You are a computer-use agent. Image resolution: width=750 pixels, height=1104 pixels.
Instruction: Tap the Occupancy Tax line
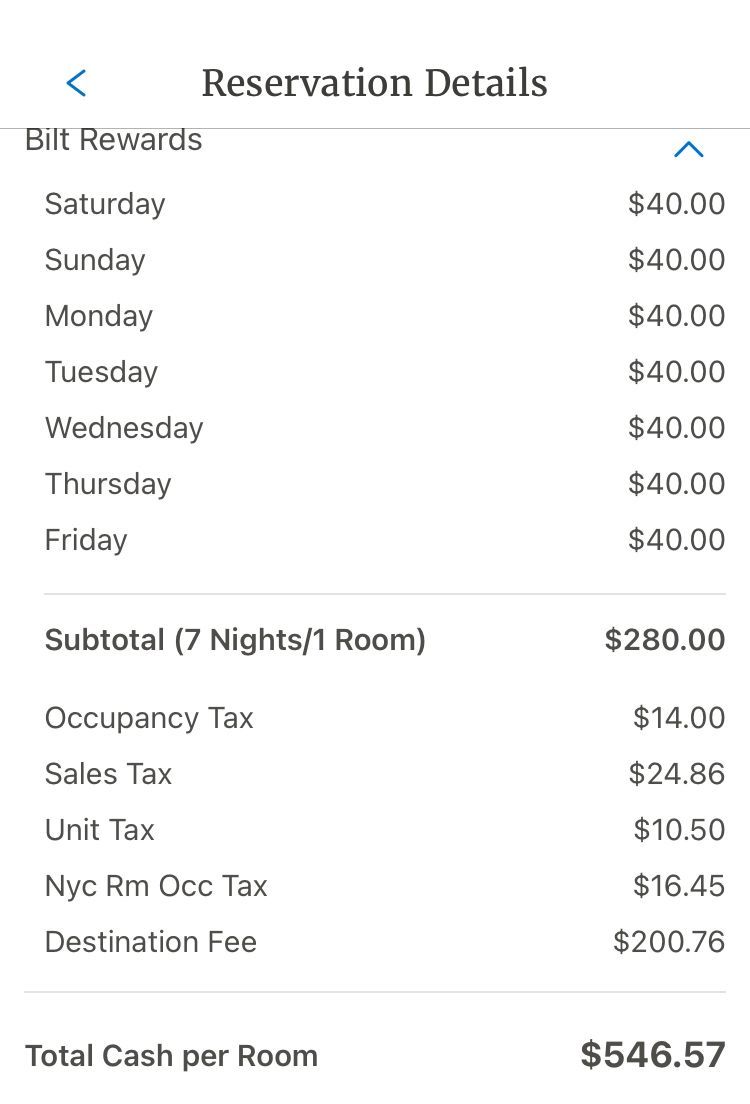pyautogui.click(x=385, y=717)
